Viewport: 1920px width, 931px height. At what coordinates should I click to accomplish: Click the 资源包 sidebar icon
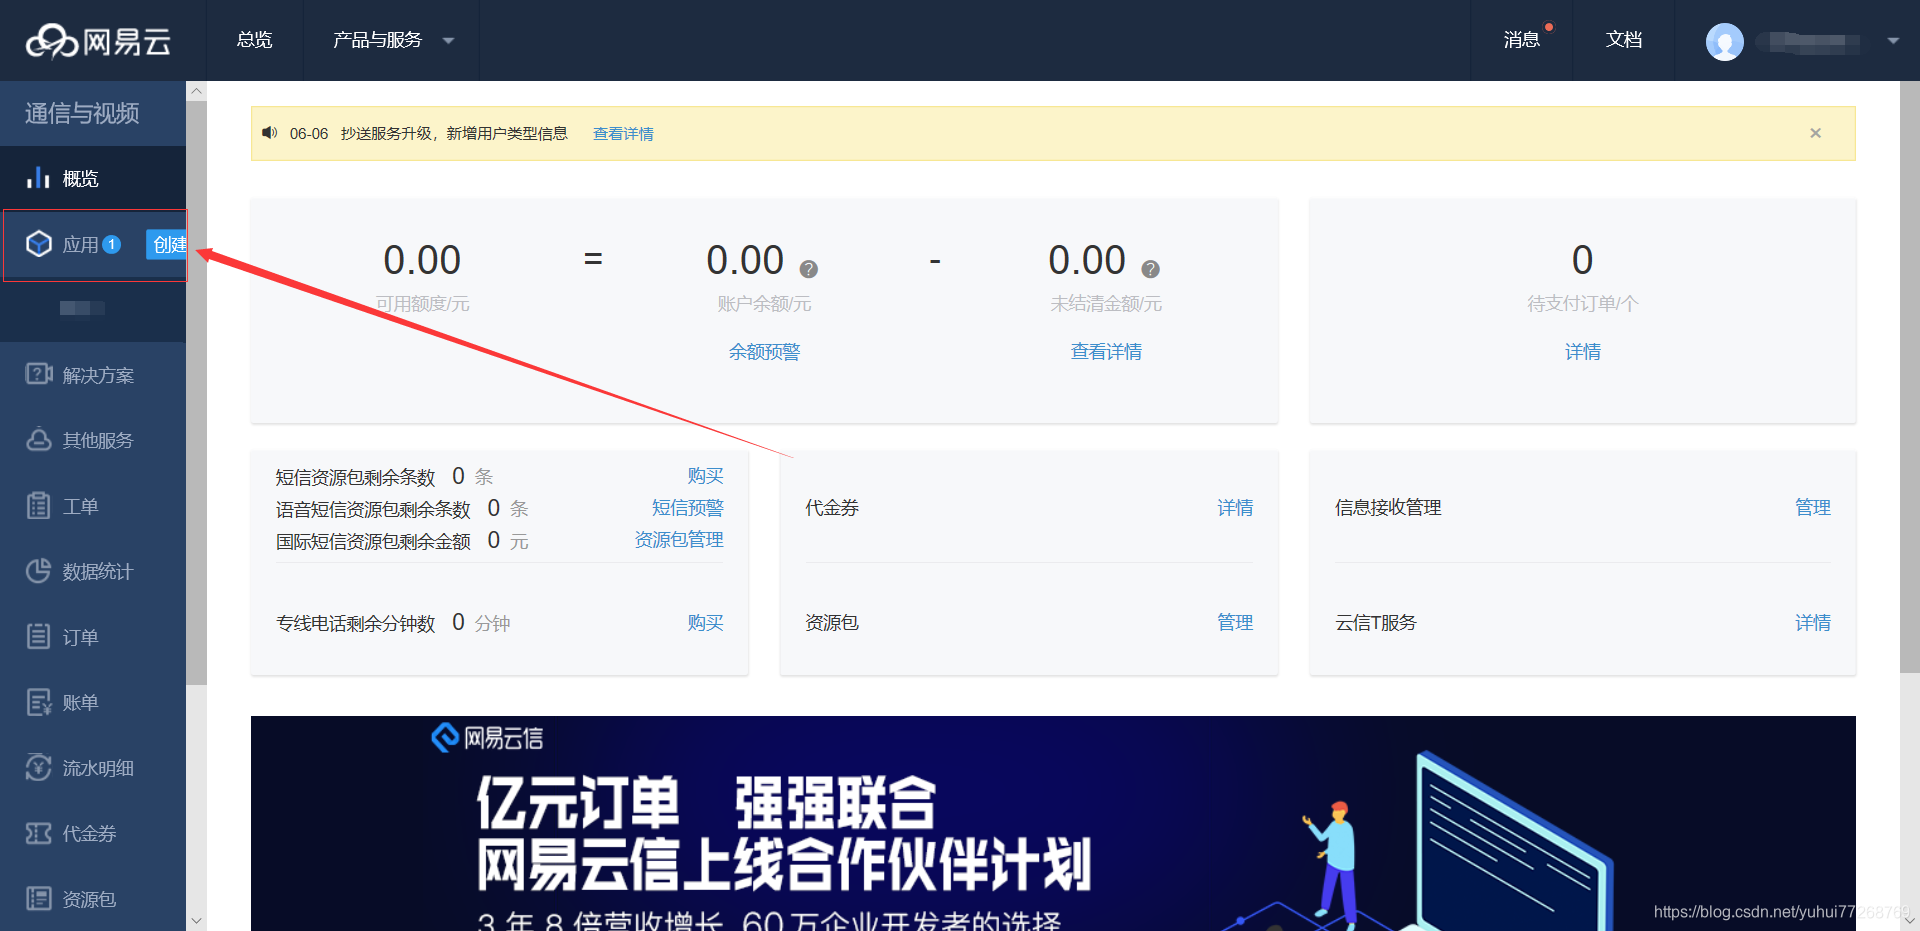coord(39,898)
